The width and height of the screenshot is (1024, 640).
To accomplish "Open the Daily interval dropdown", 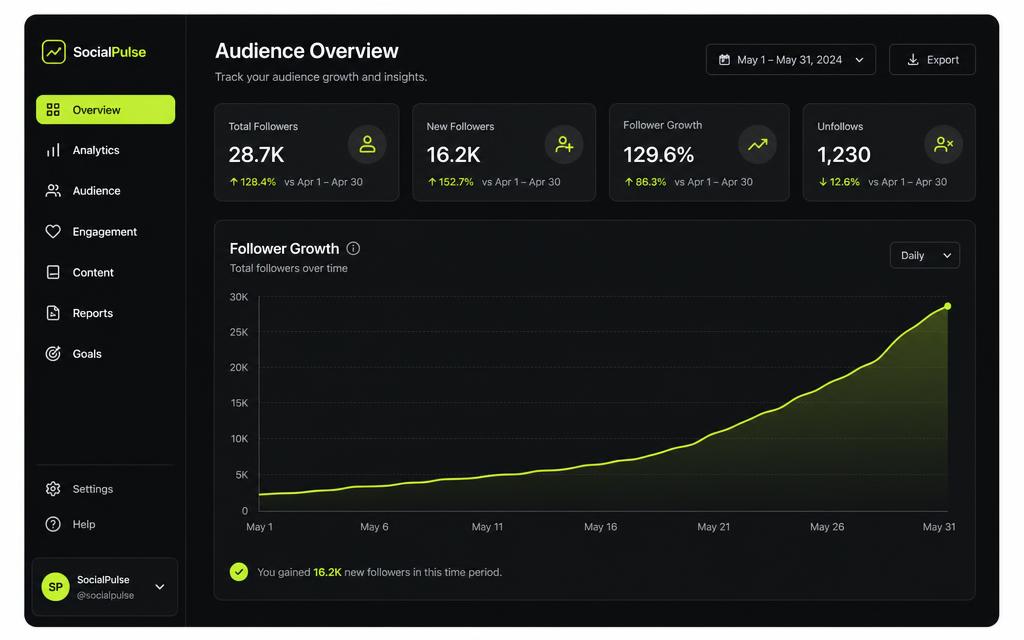I will (925, 255).
